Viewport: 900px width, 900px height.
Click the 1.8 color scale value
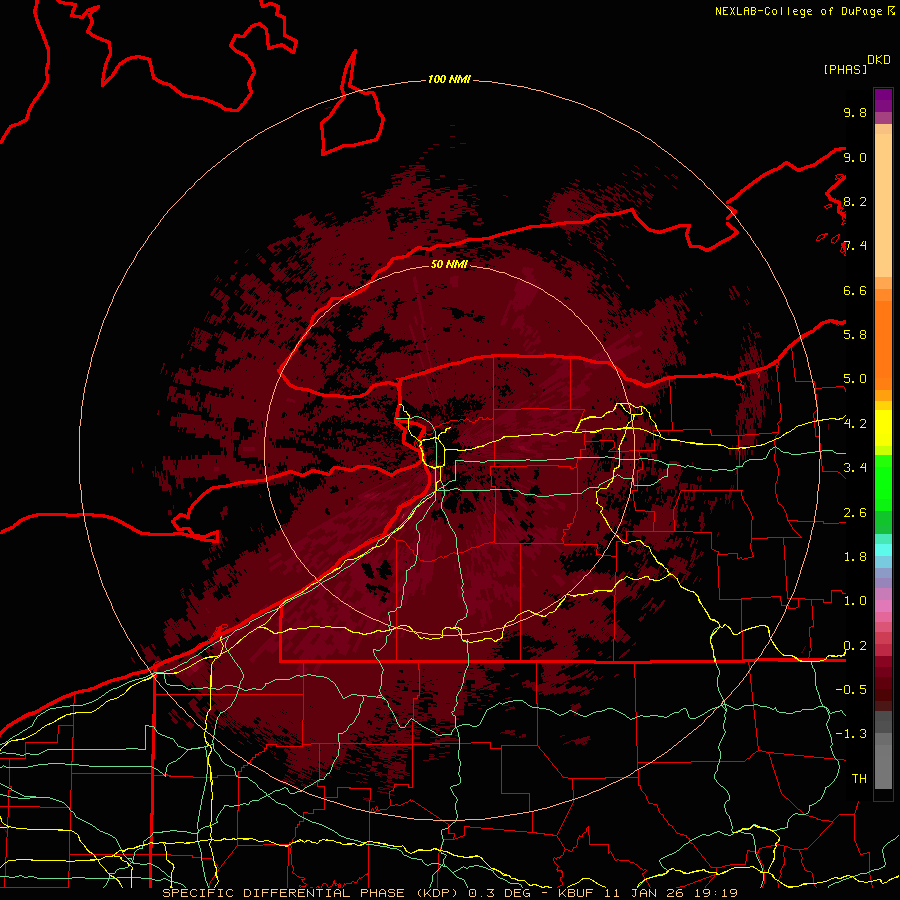pyautogui.click(x=855, y=557)
